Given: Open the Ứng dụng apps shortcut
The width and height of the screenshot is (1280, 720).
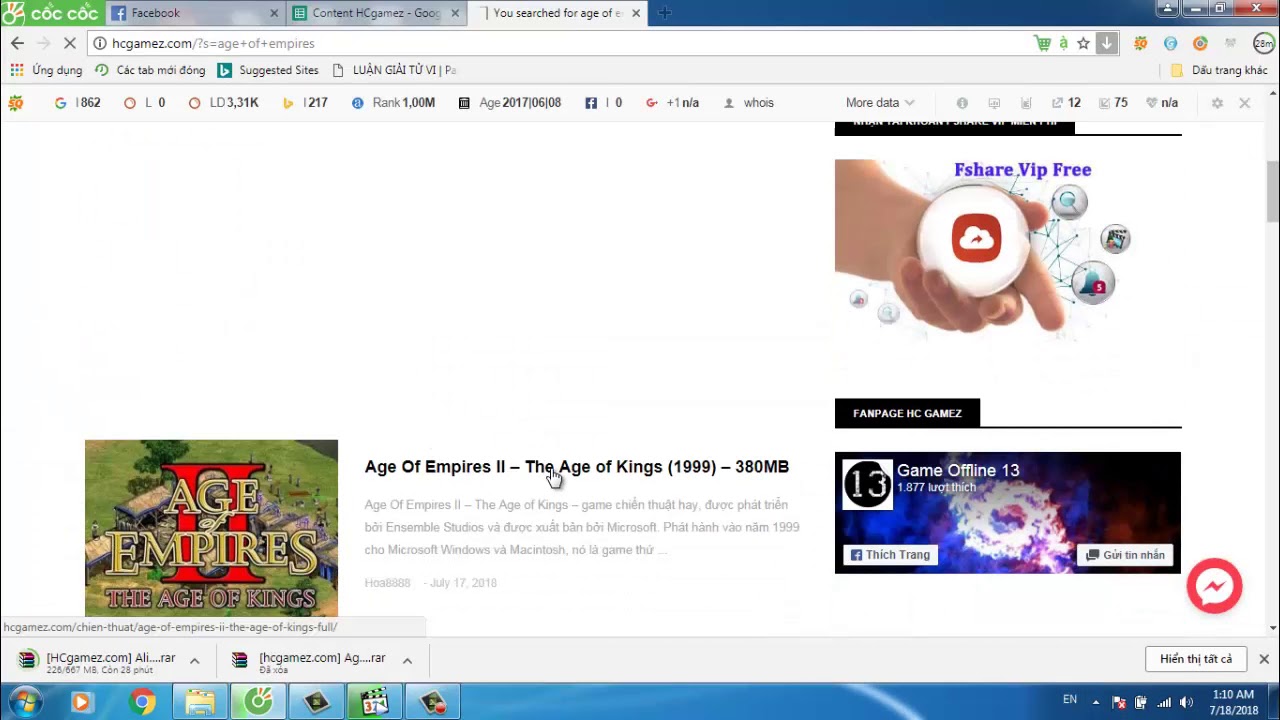Looking at the screenshot, I should click(47, 70).
